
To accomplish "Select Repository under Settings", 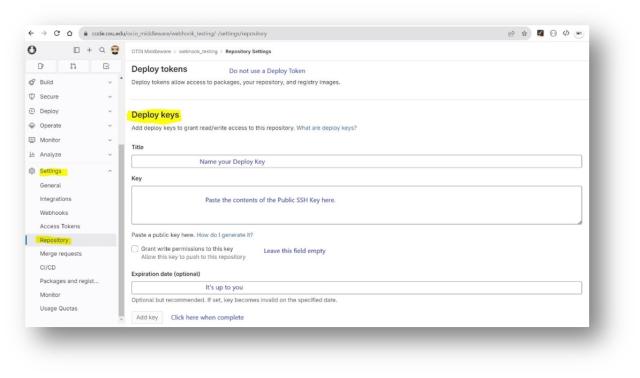I will (54, 240).
